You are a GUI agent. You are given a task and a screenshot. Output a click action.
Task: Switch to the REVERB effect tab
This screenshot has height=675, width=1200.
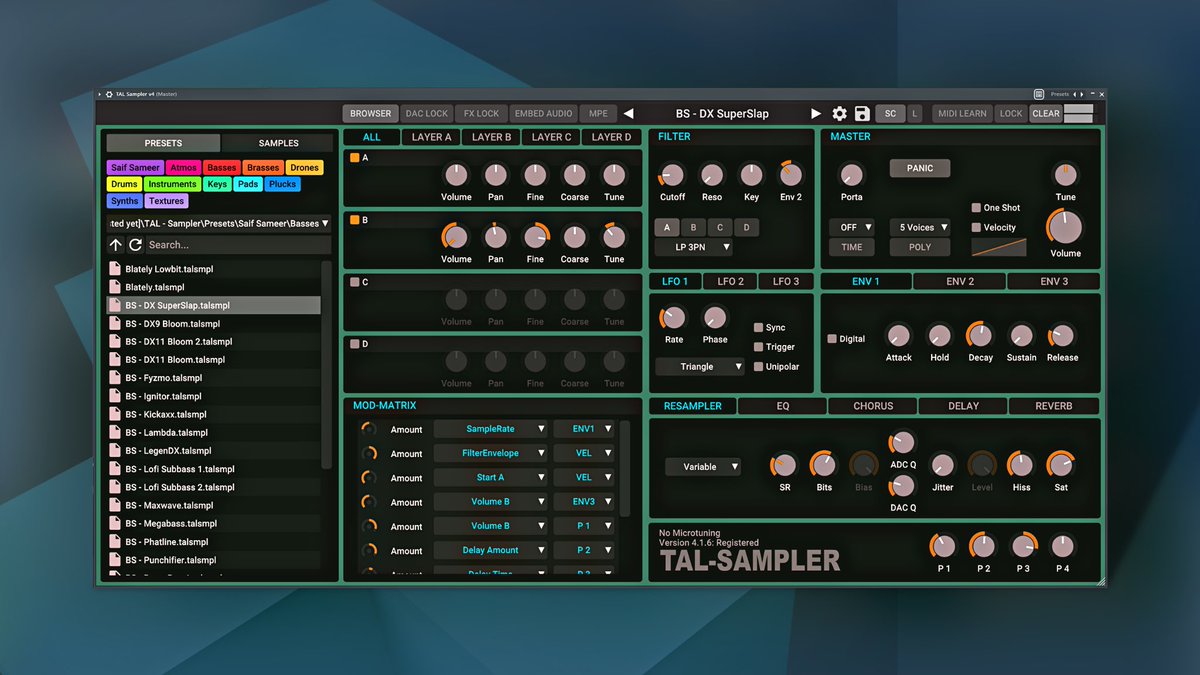click(1054, 406)
